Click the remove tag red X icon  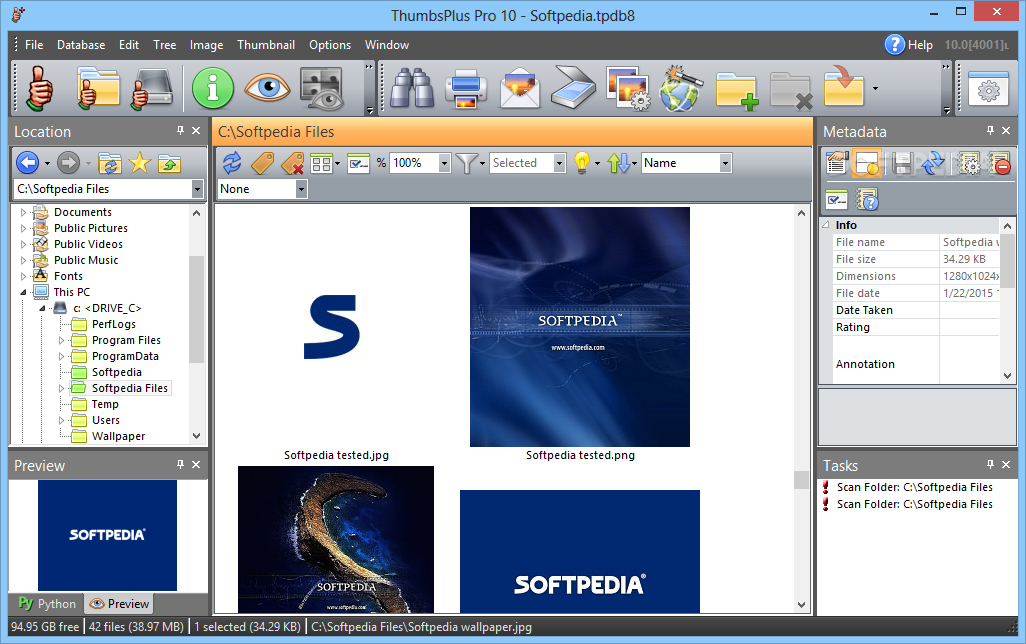tap(292, 163)
